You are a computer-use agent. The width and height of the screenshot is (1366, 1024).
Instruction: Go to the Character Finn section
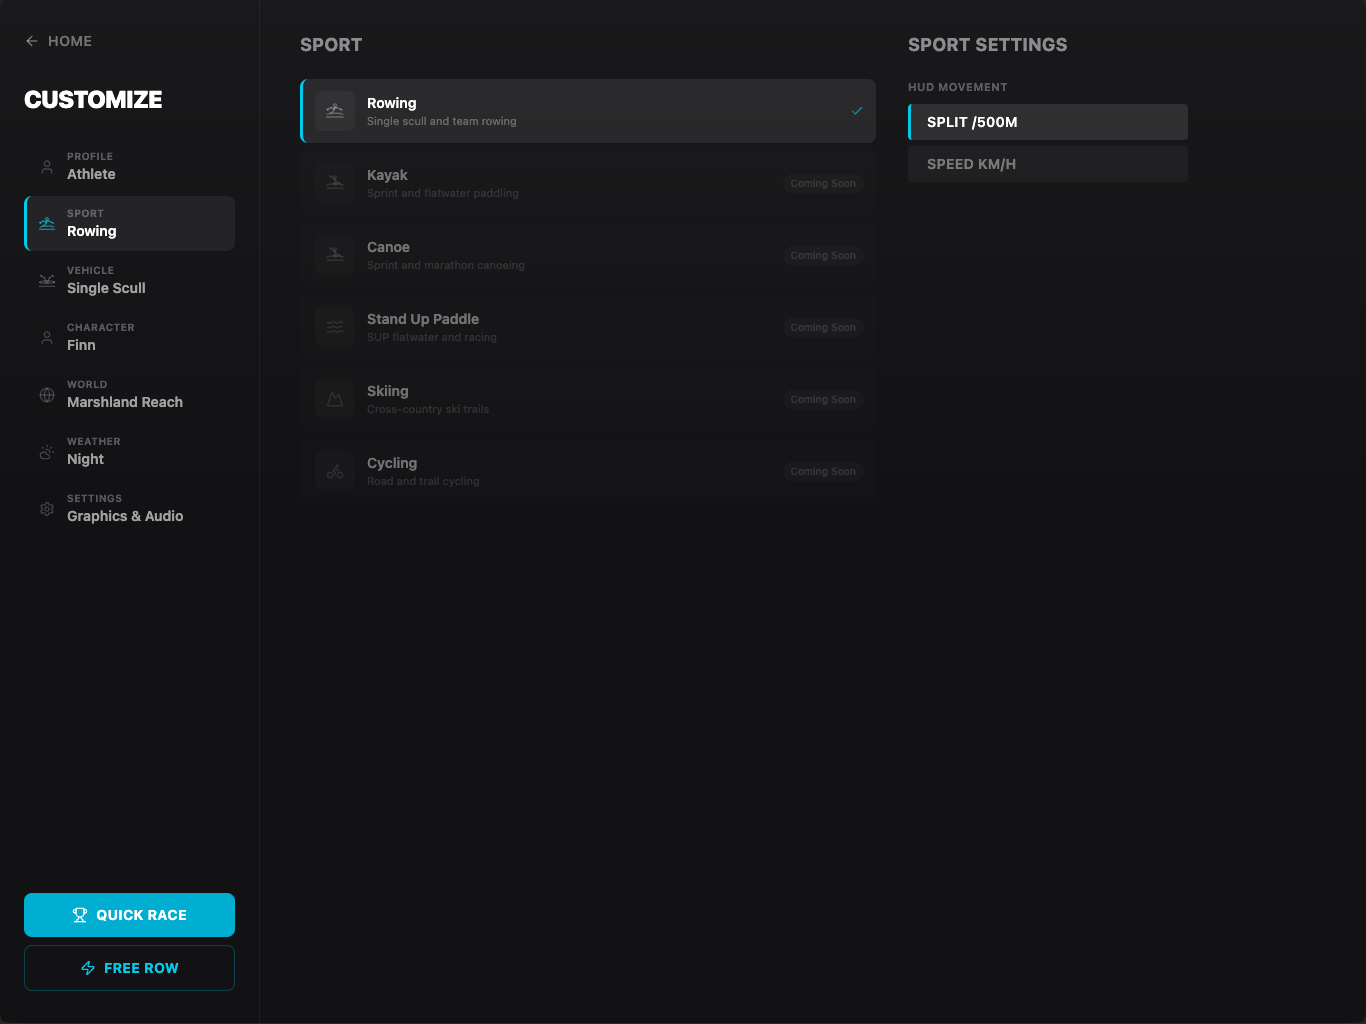tap(130, 337)
